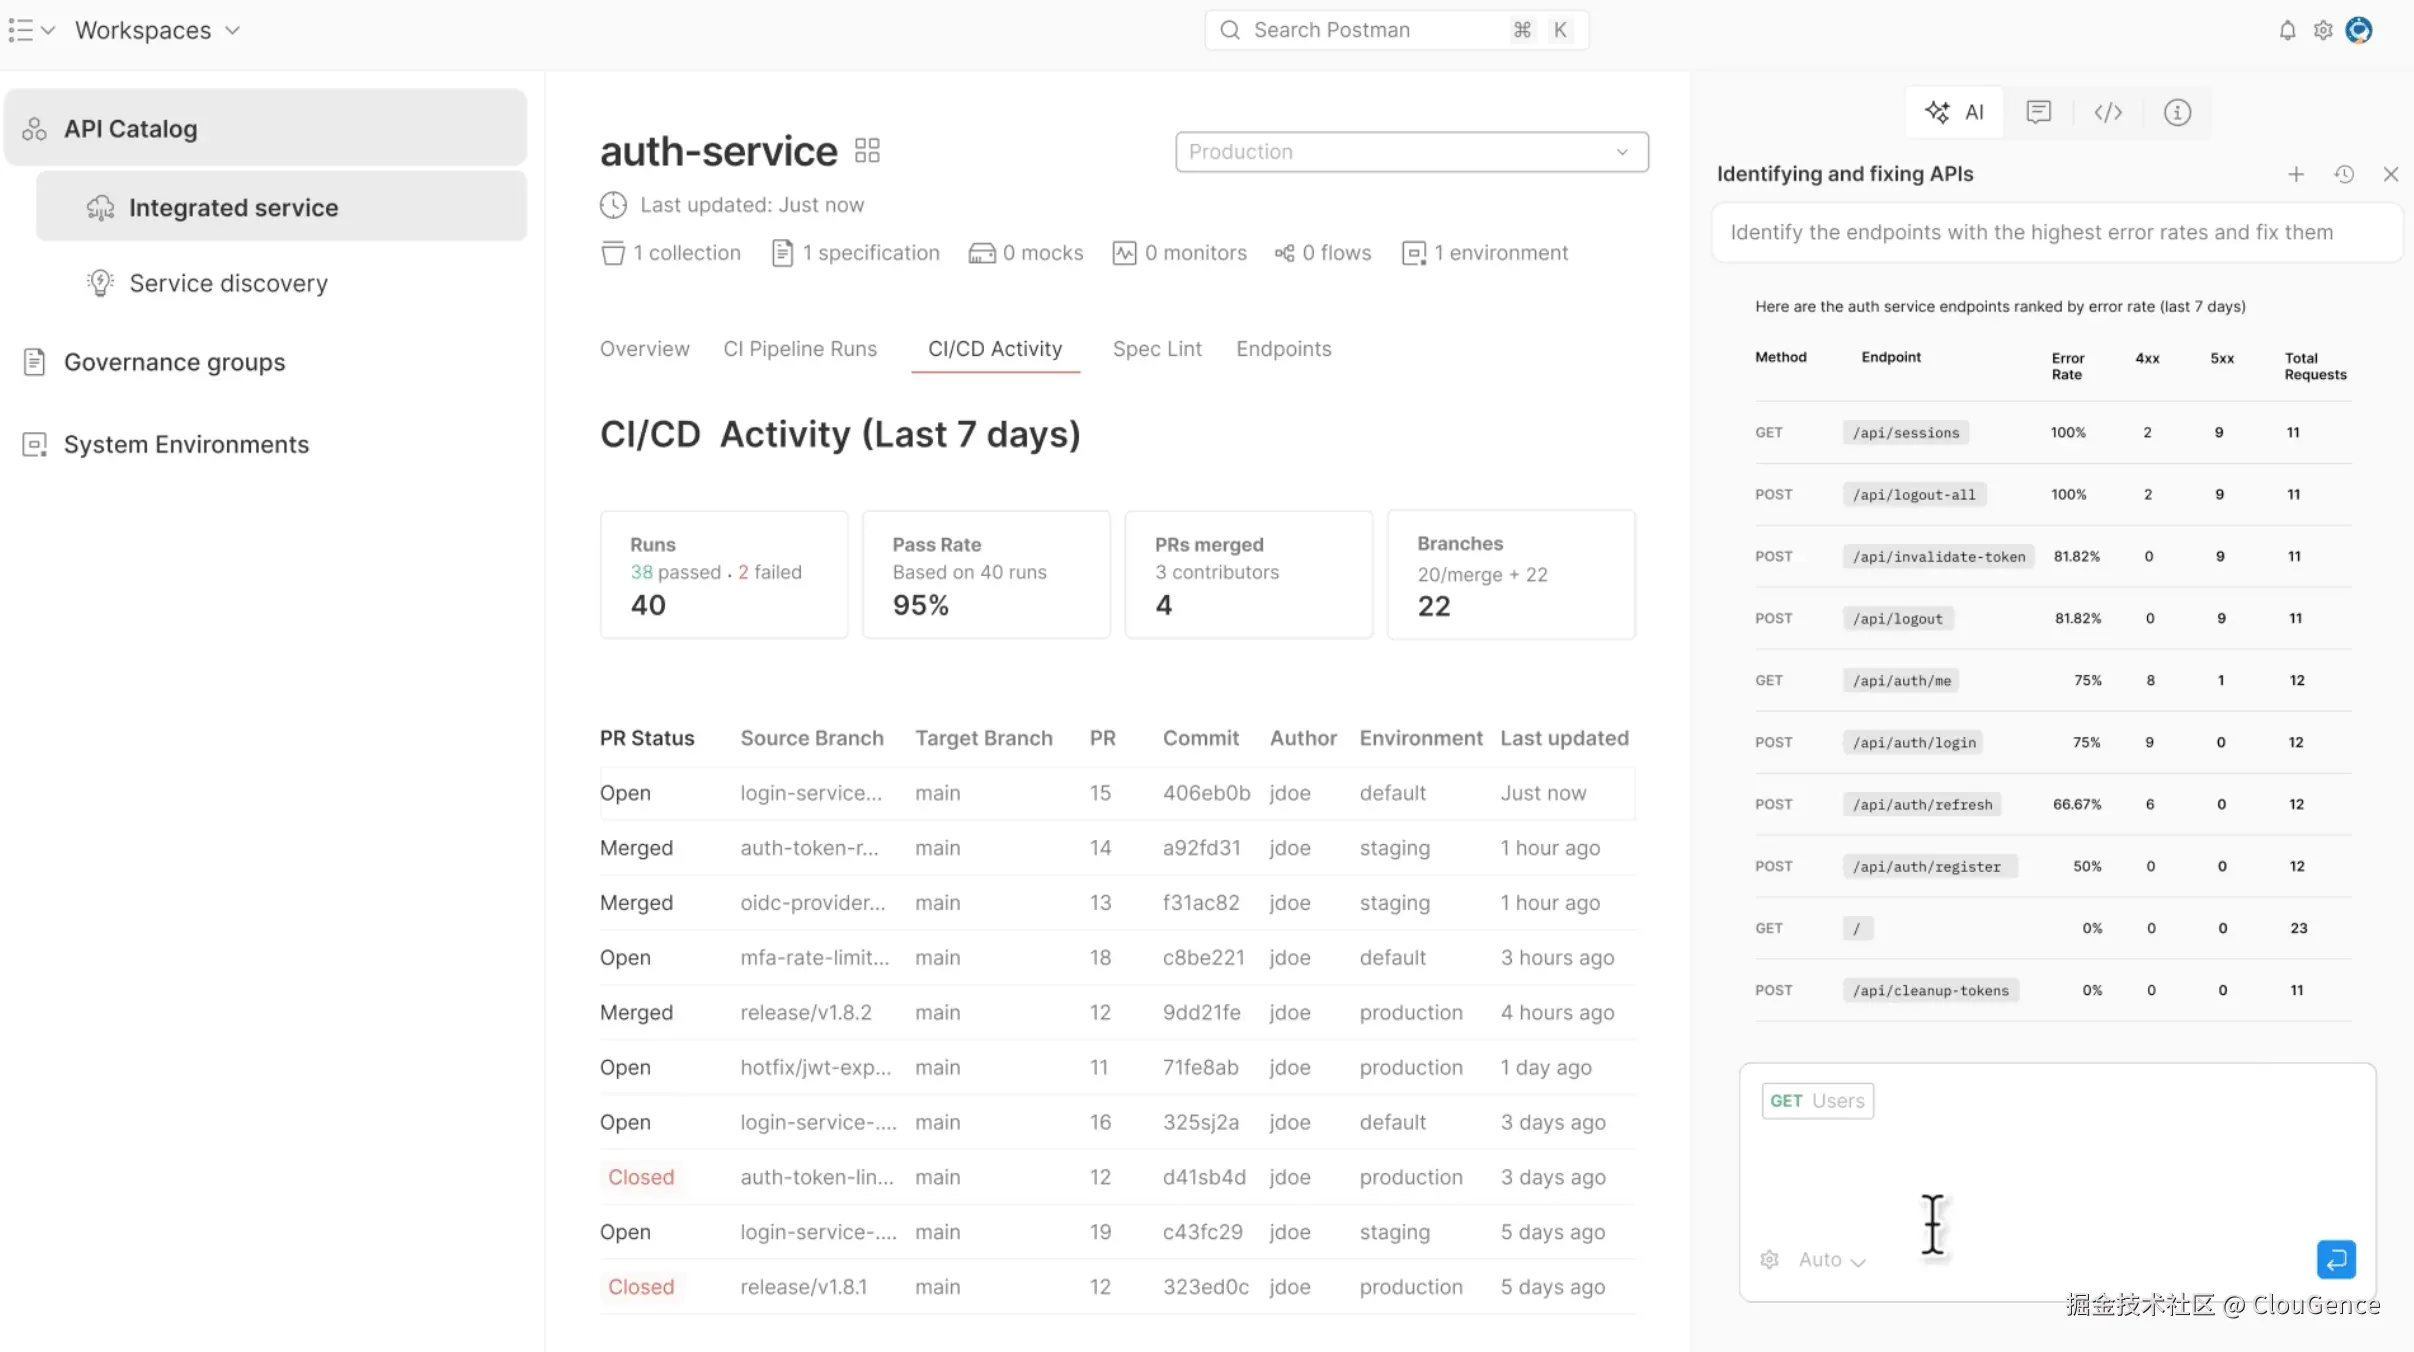Screen dimensions: 2414x1352
Task: Switch to the Overview tab
Action: (644, 349)
